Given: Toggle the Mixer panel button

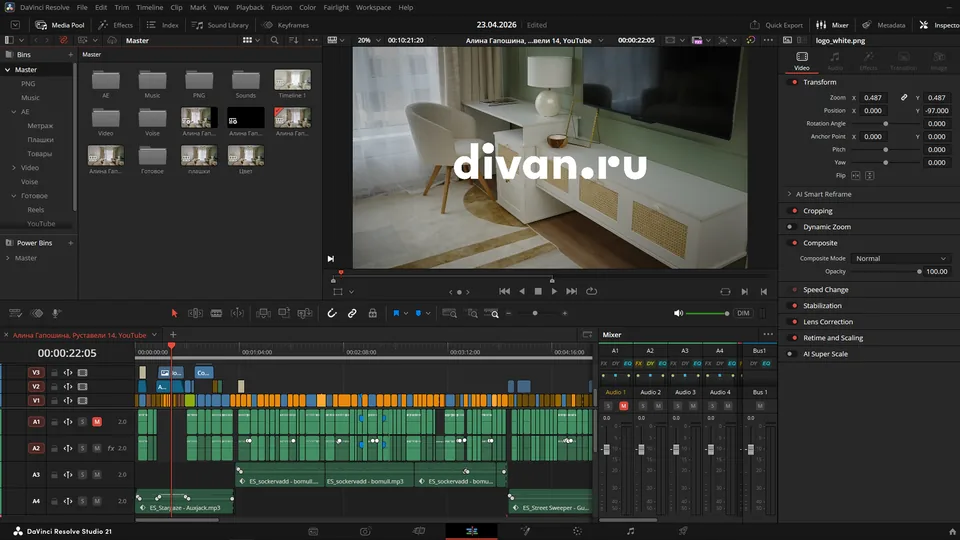Looking at the screenshot, I should coord(832,25).
